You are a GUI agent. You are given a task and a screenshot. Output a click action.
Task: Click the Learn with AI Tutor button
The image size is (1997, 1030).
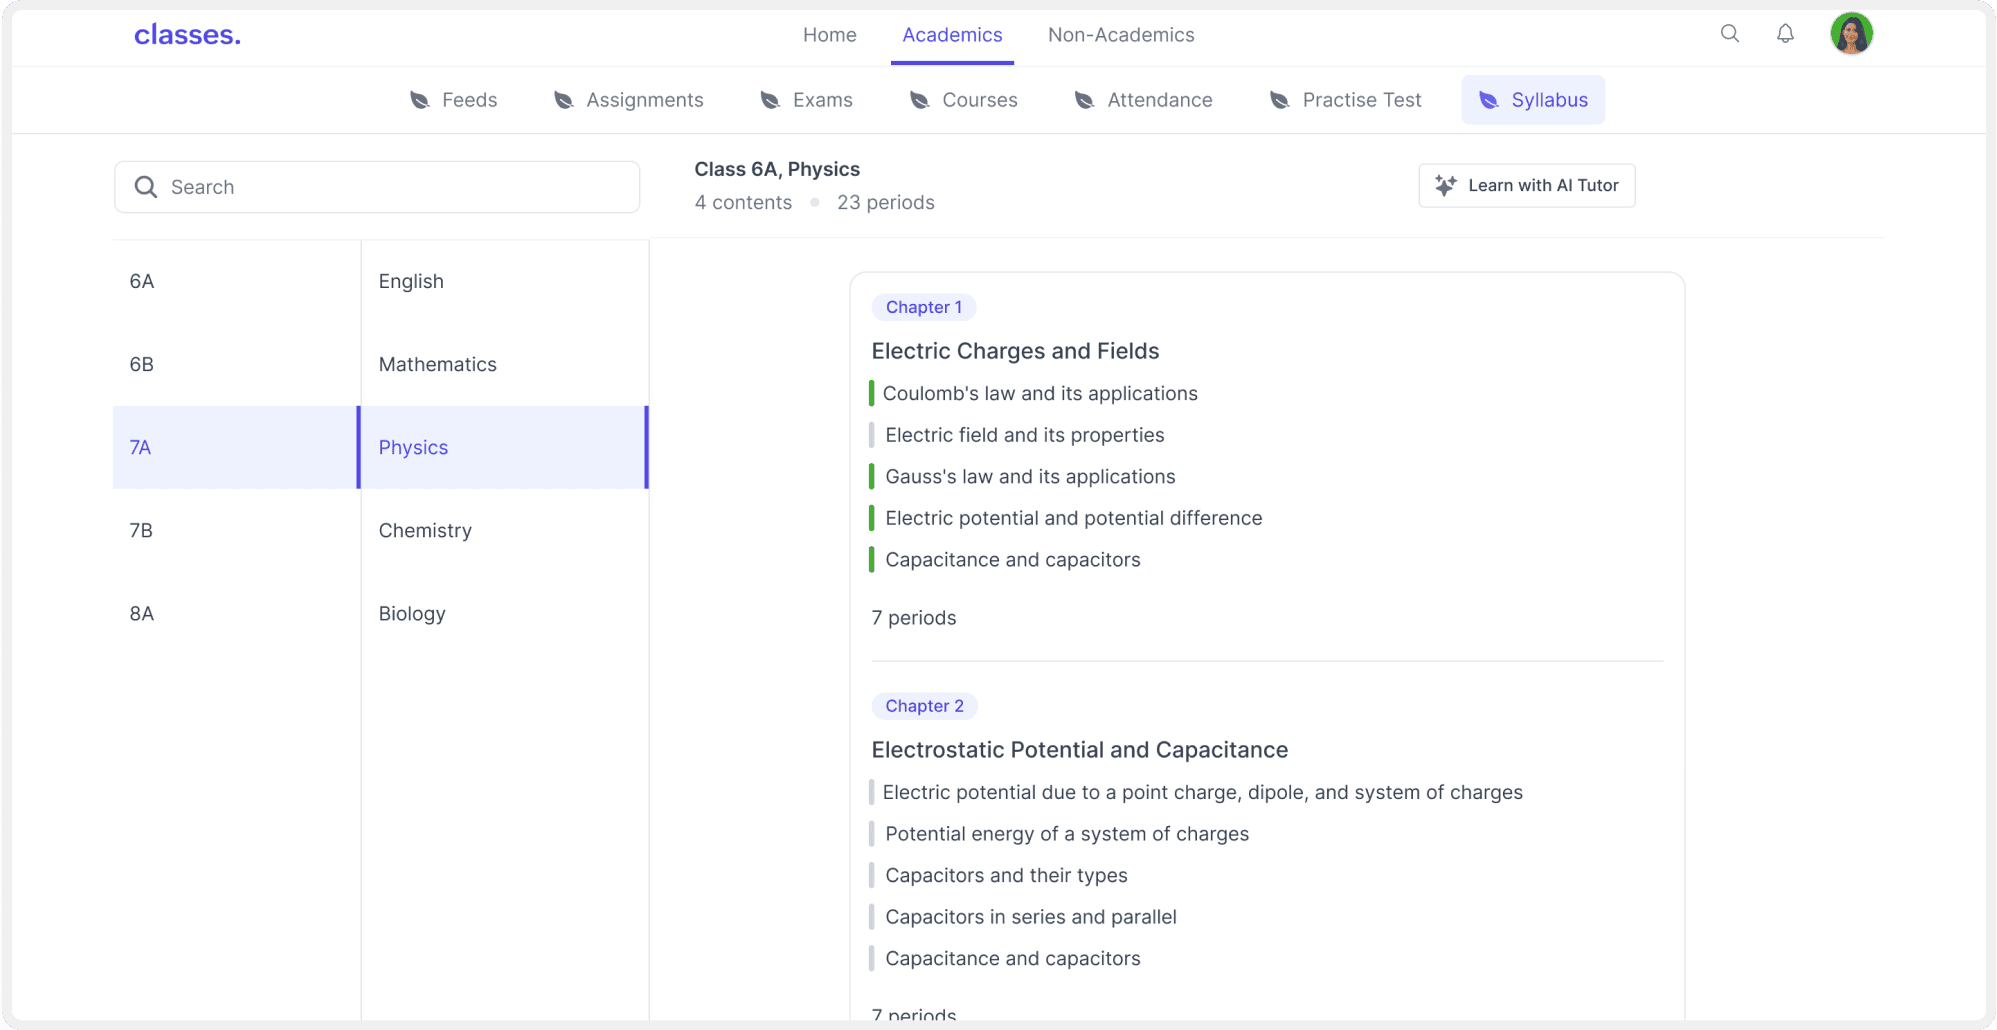[1526, 185]
